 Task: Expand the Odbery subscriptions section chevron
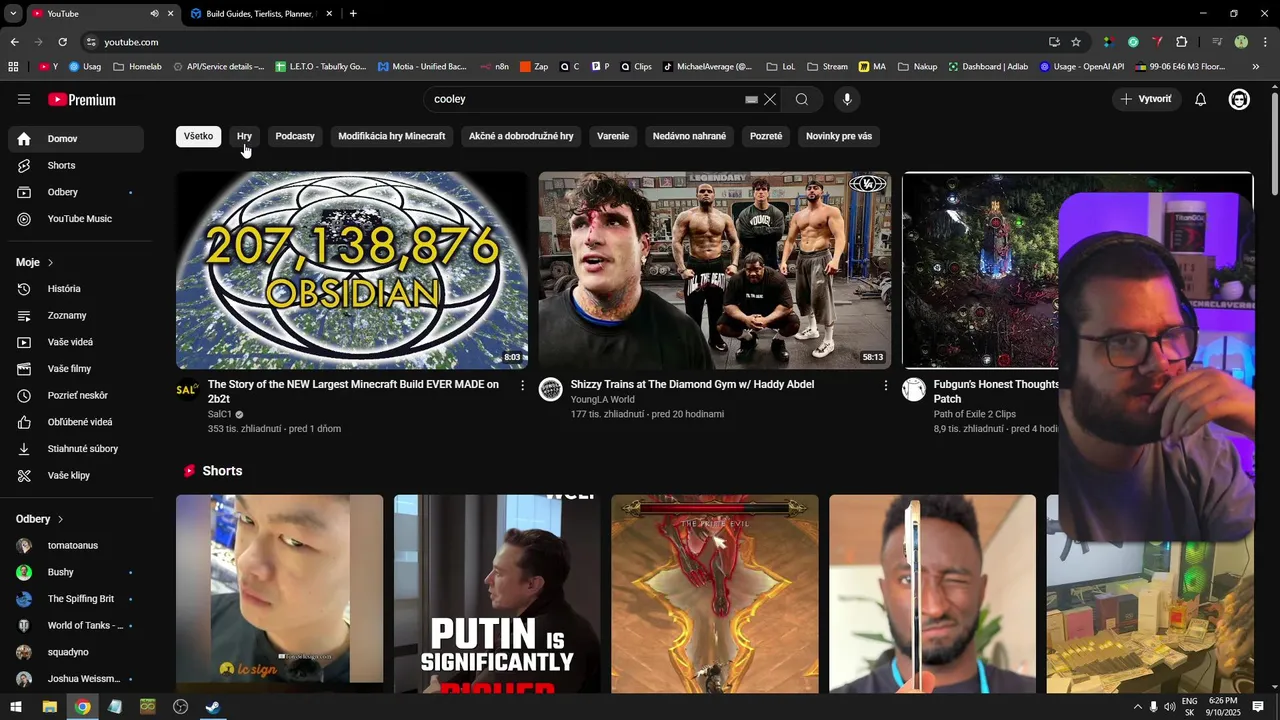click(60, 519)
